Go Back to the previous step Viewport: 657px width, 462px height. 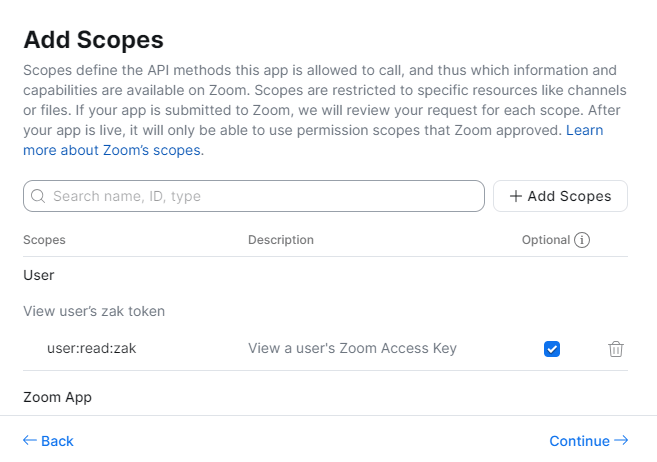(48, 441)
